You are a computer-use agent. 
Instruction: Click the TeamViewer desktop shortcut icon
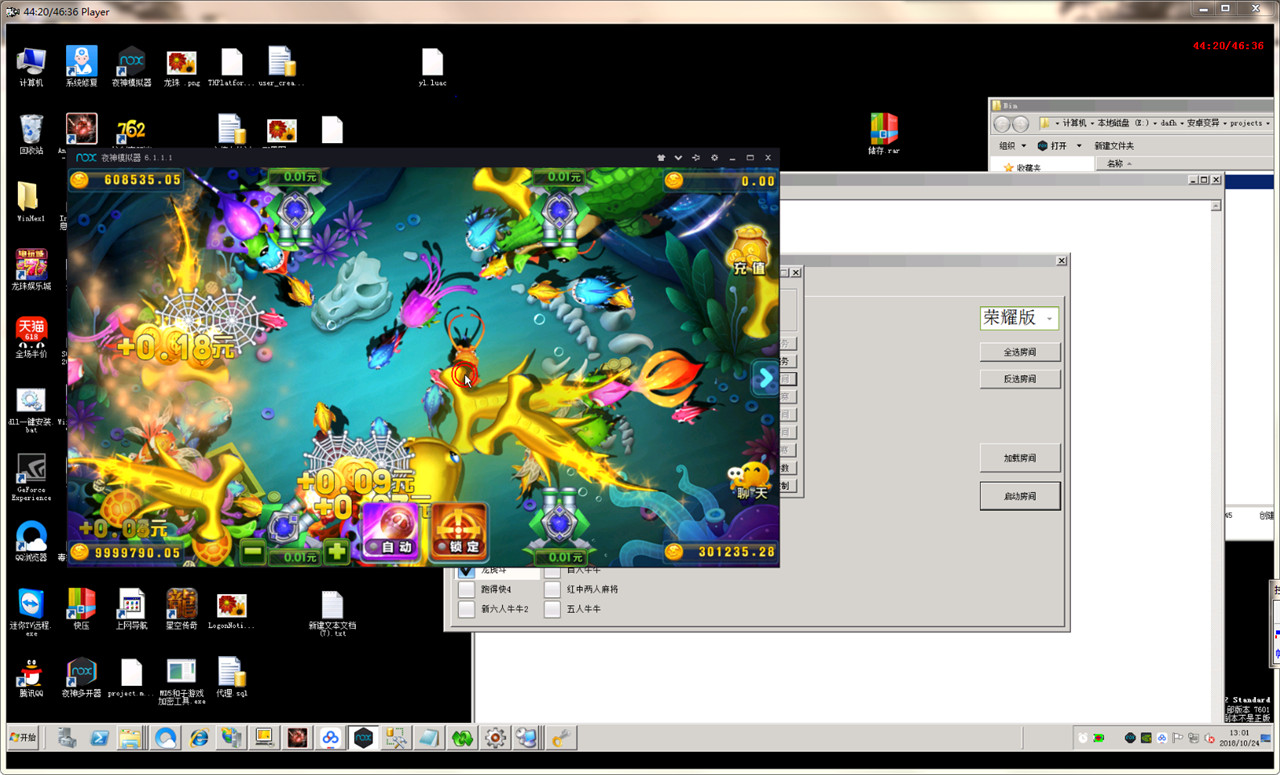(31, 604)
